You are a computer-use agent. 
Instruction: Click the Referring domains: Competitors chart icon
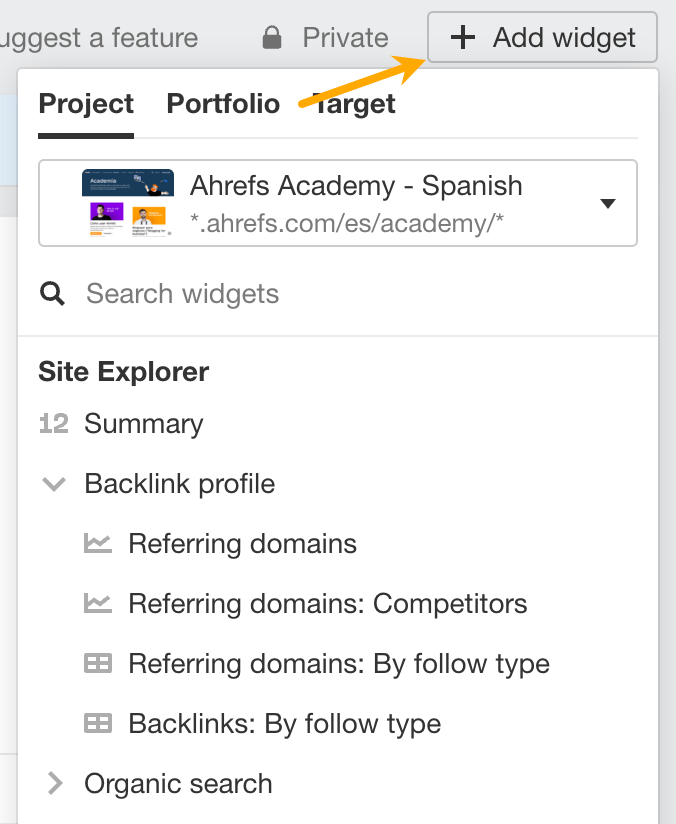(x=98, y=604)
